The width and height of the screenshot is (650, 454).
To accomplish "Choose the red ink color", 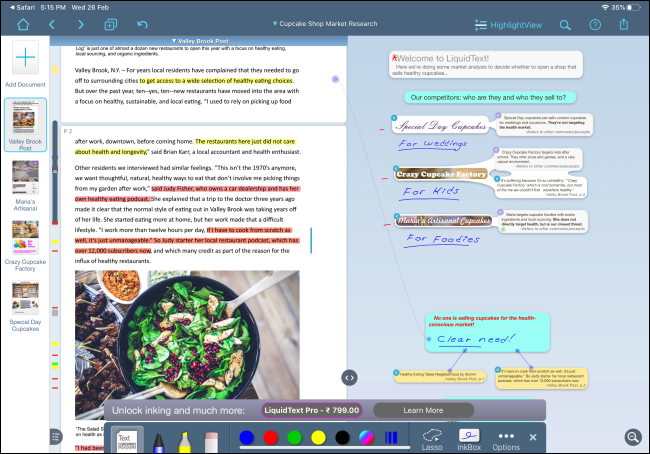I will coord(271,437).
